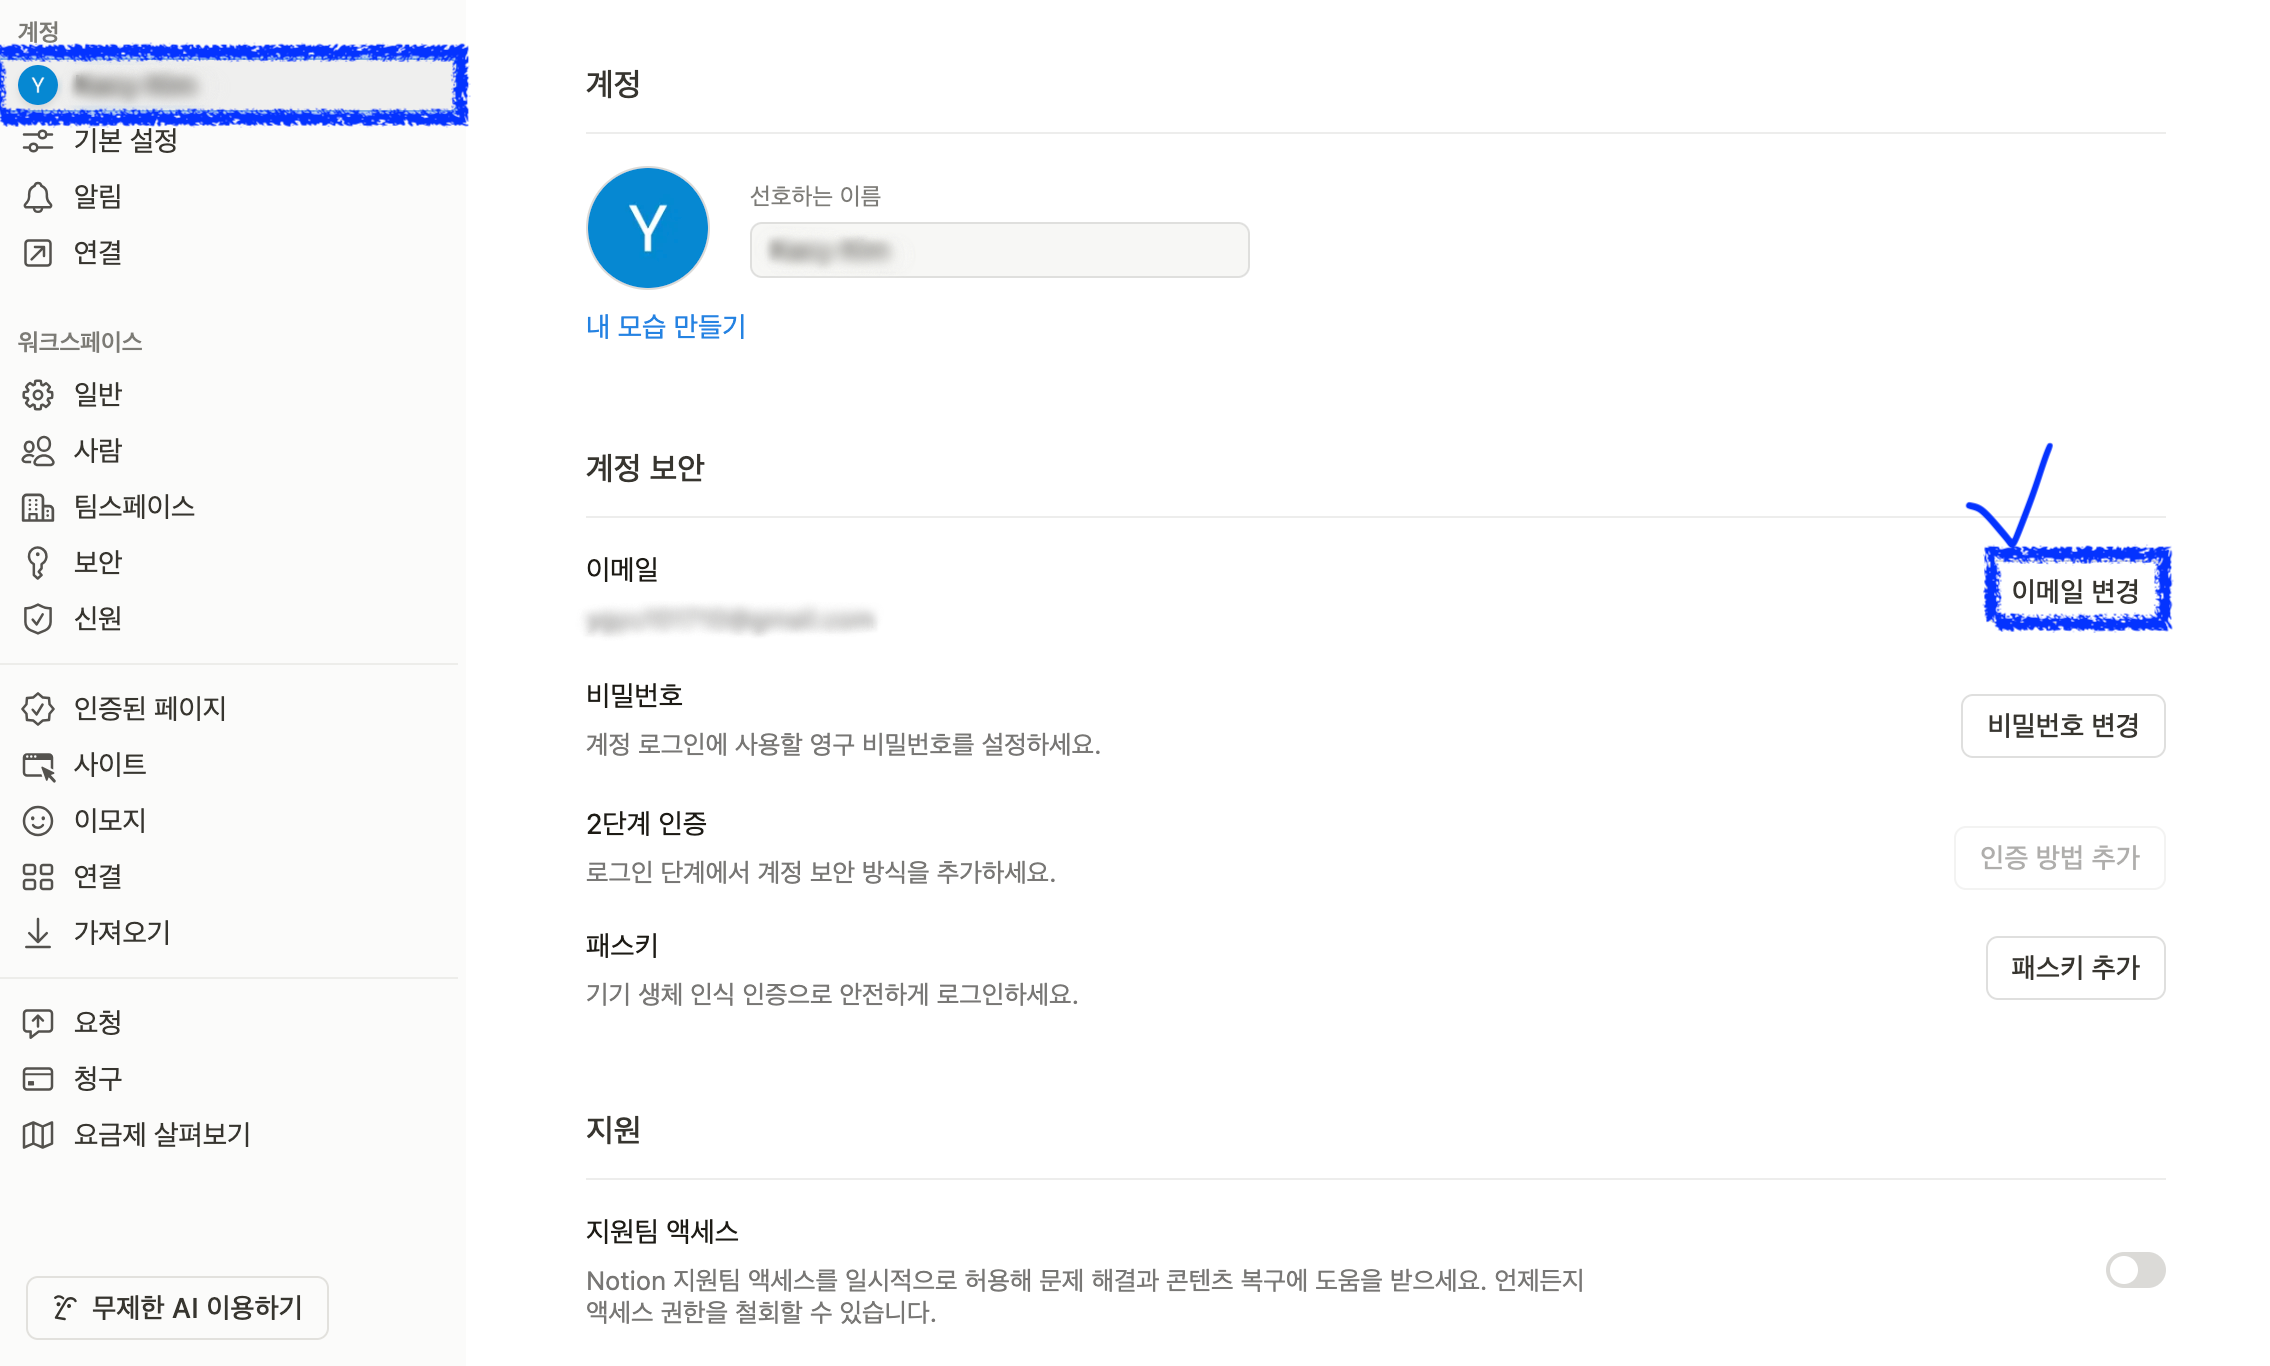Image resolution: width=2270 pixels, height=1366 pixels.
Task: Click the 선호하는 이름 text field
Action: [999, 250]
